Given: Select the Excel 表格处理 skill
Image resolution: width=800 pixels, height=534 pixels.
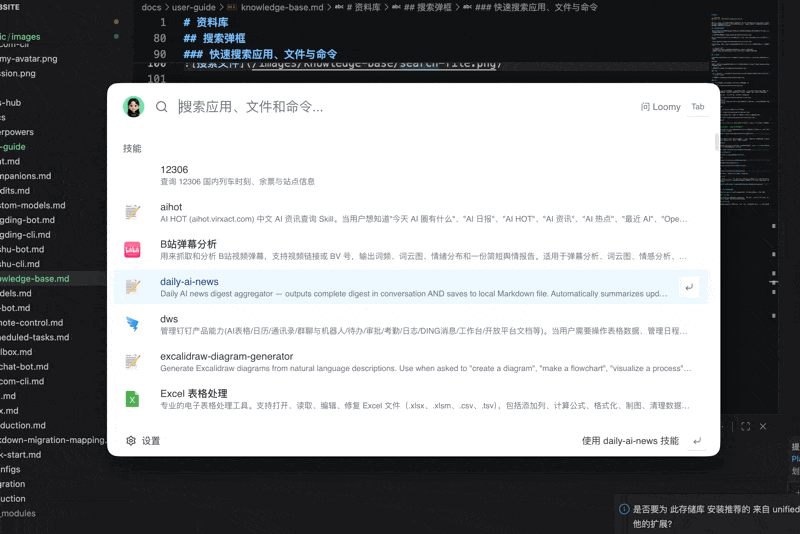Looking at the screenshot, I should (x=411, y=399).
